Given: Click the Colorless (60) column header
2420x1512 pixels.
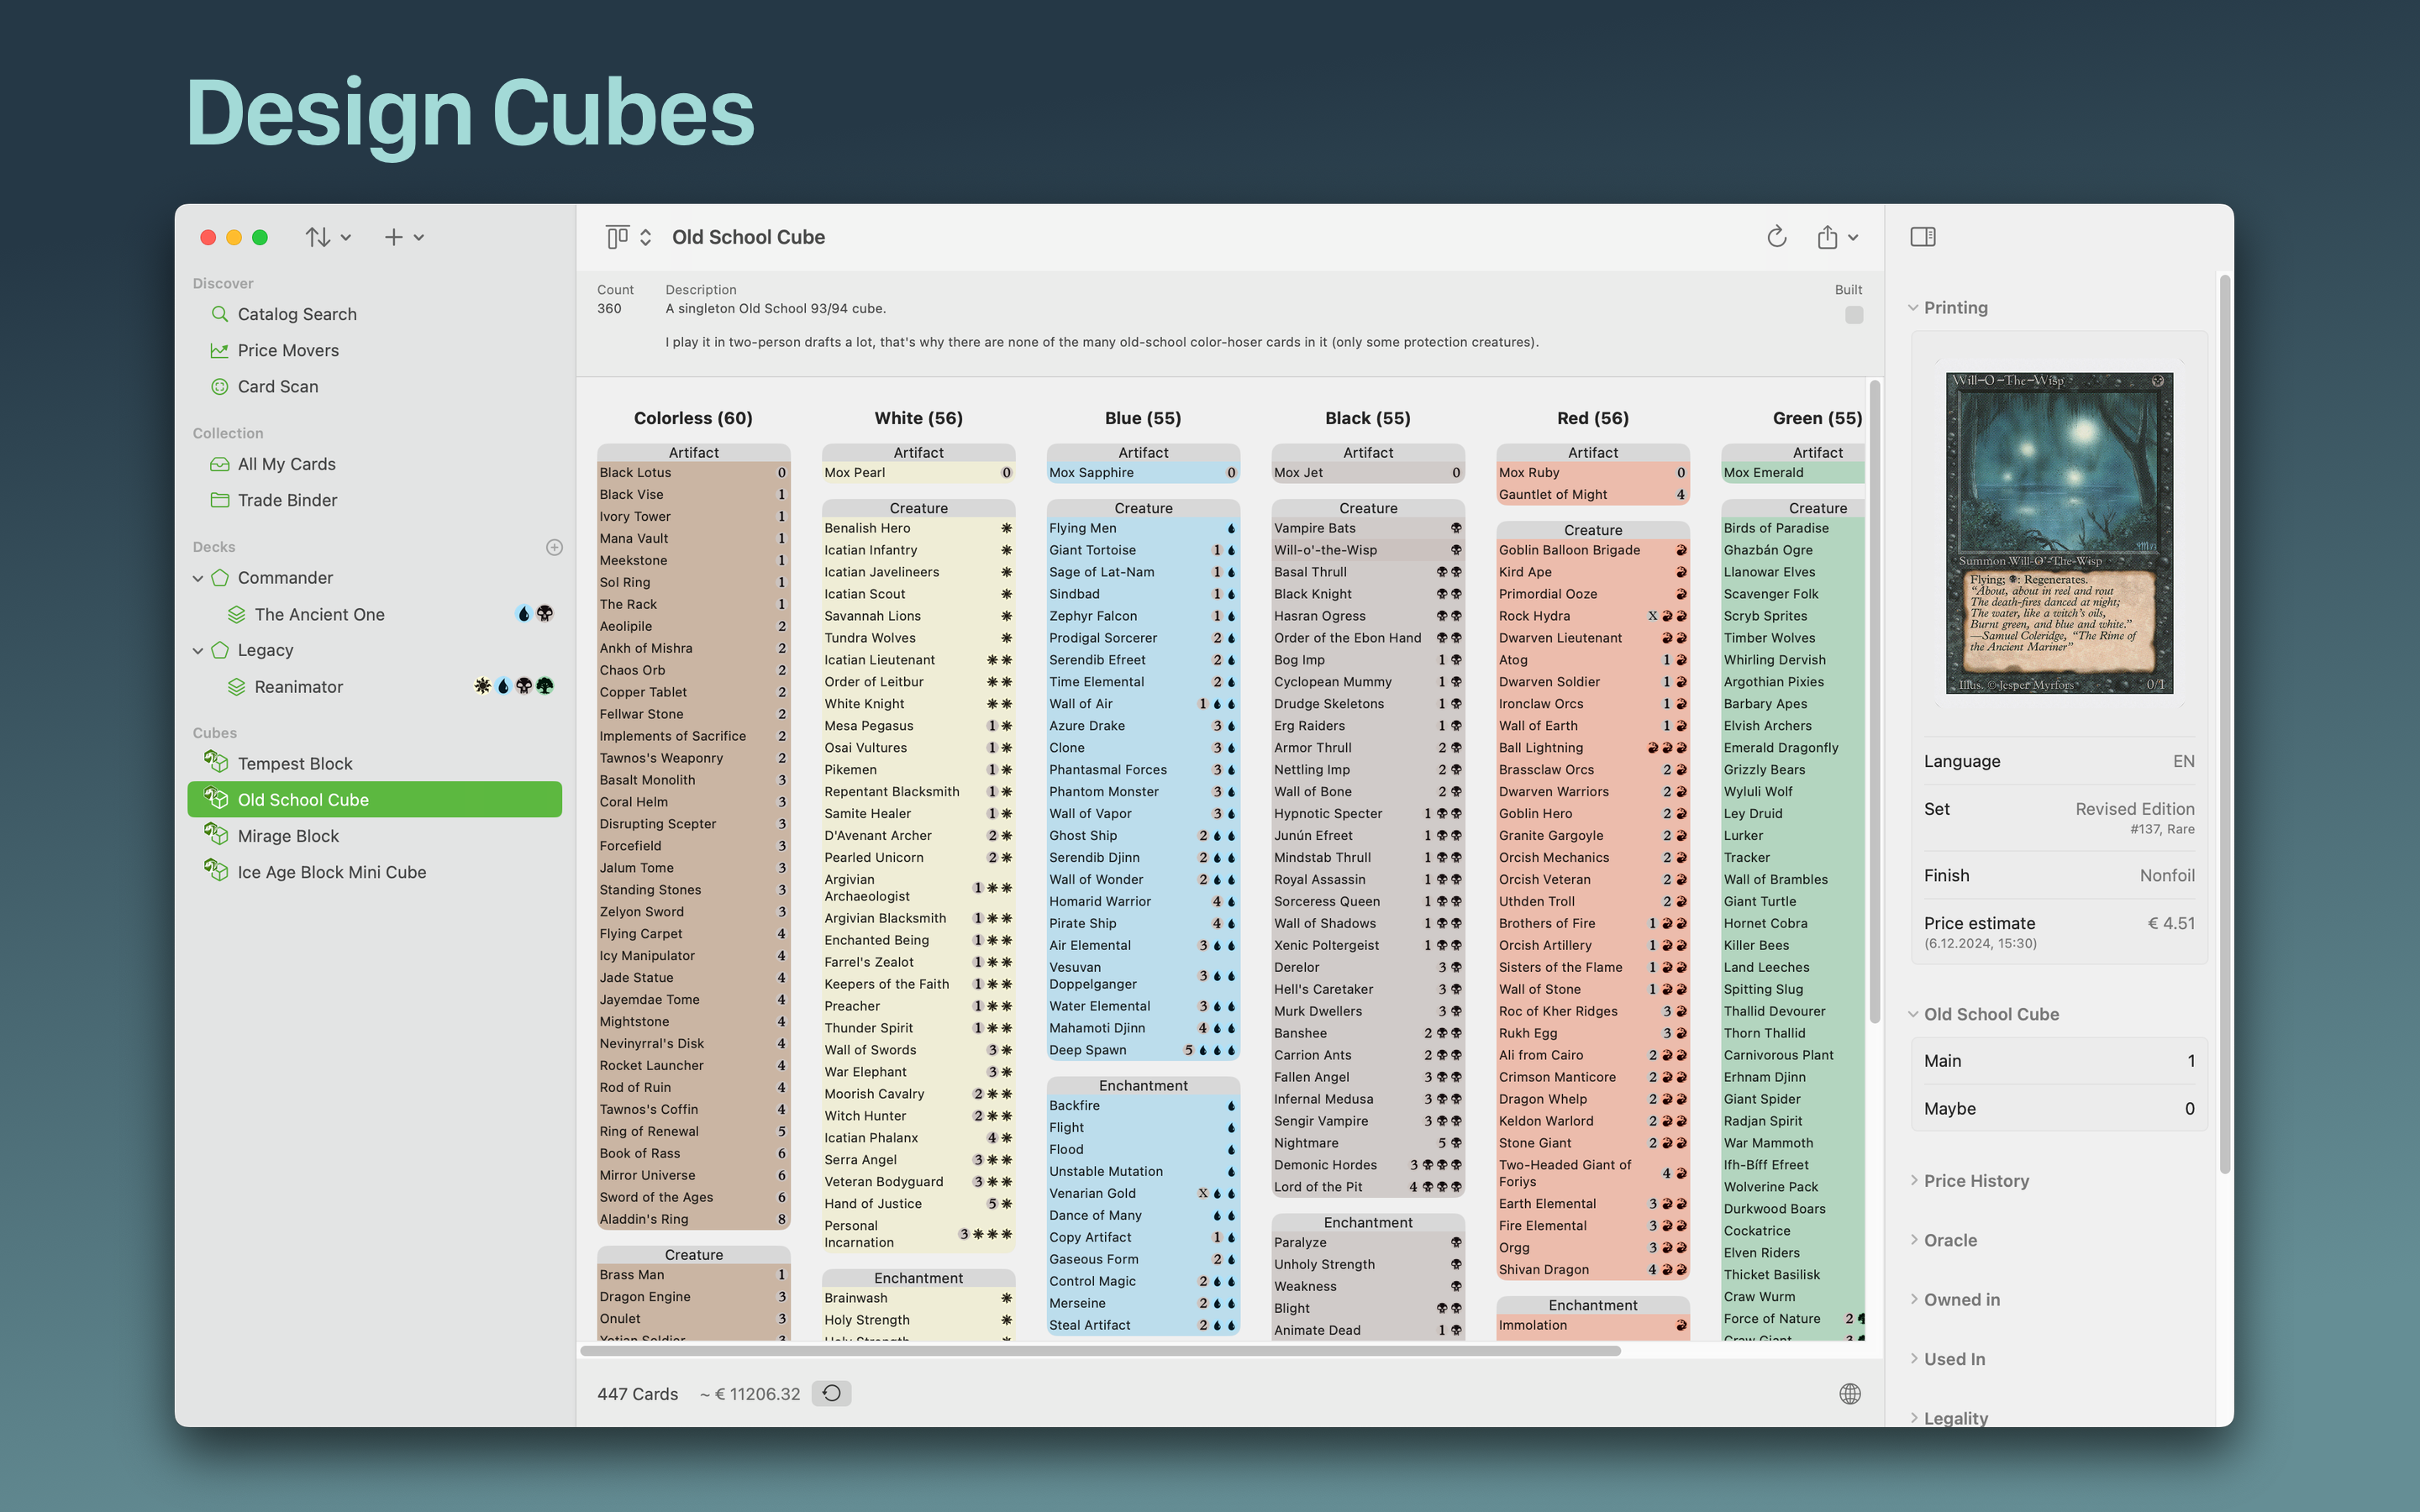Looking at the screenshot, I should tap(693, 418).
